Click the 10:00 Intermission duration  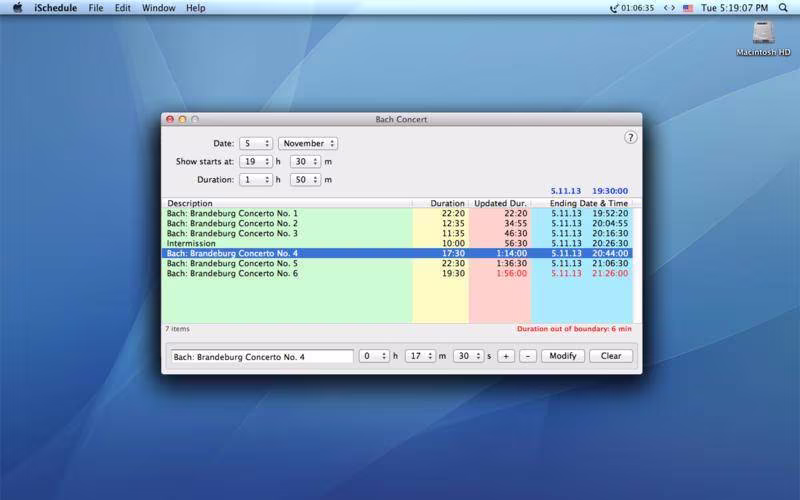click(453, 243)
